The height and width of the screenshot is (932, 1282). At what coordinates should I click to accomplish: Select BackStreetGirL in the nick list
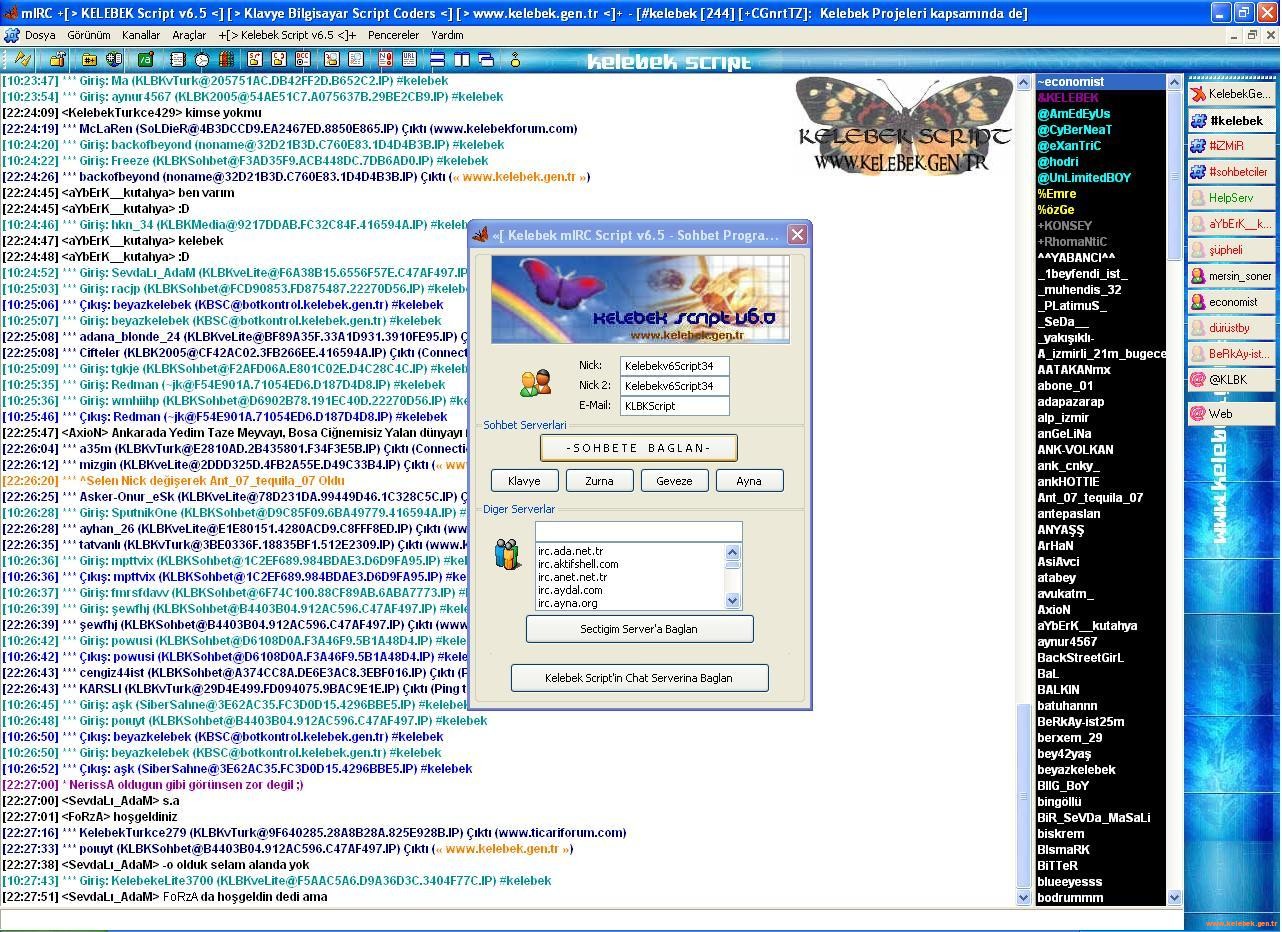click(1081, 658)
